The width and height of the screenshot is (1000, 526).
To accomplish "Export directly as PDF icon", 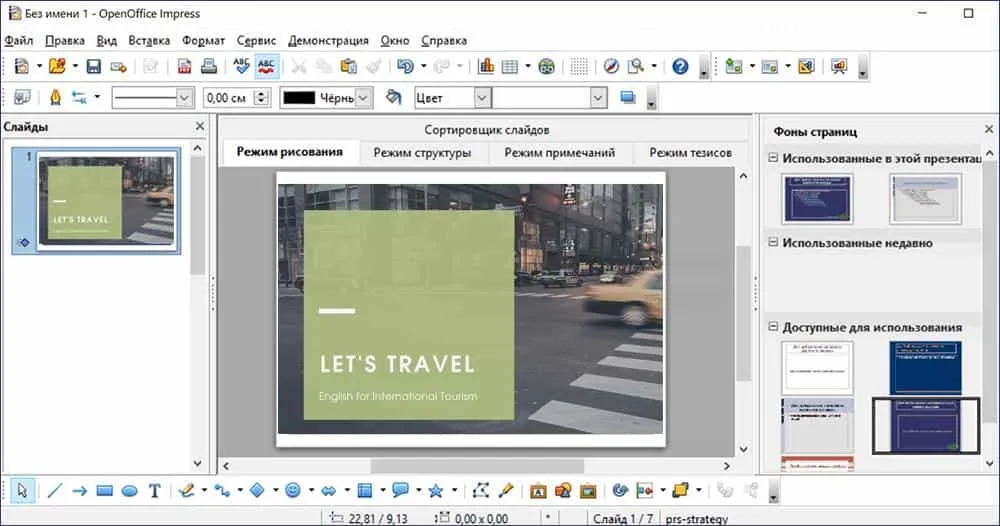I will 184,66.
